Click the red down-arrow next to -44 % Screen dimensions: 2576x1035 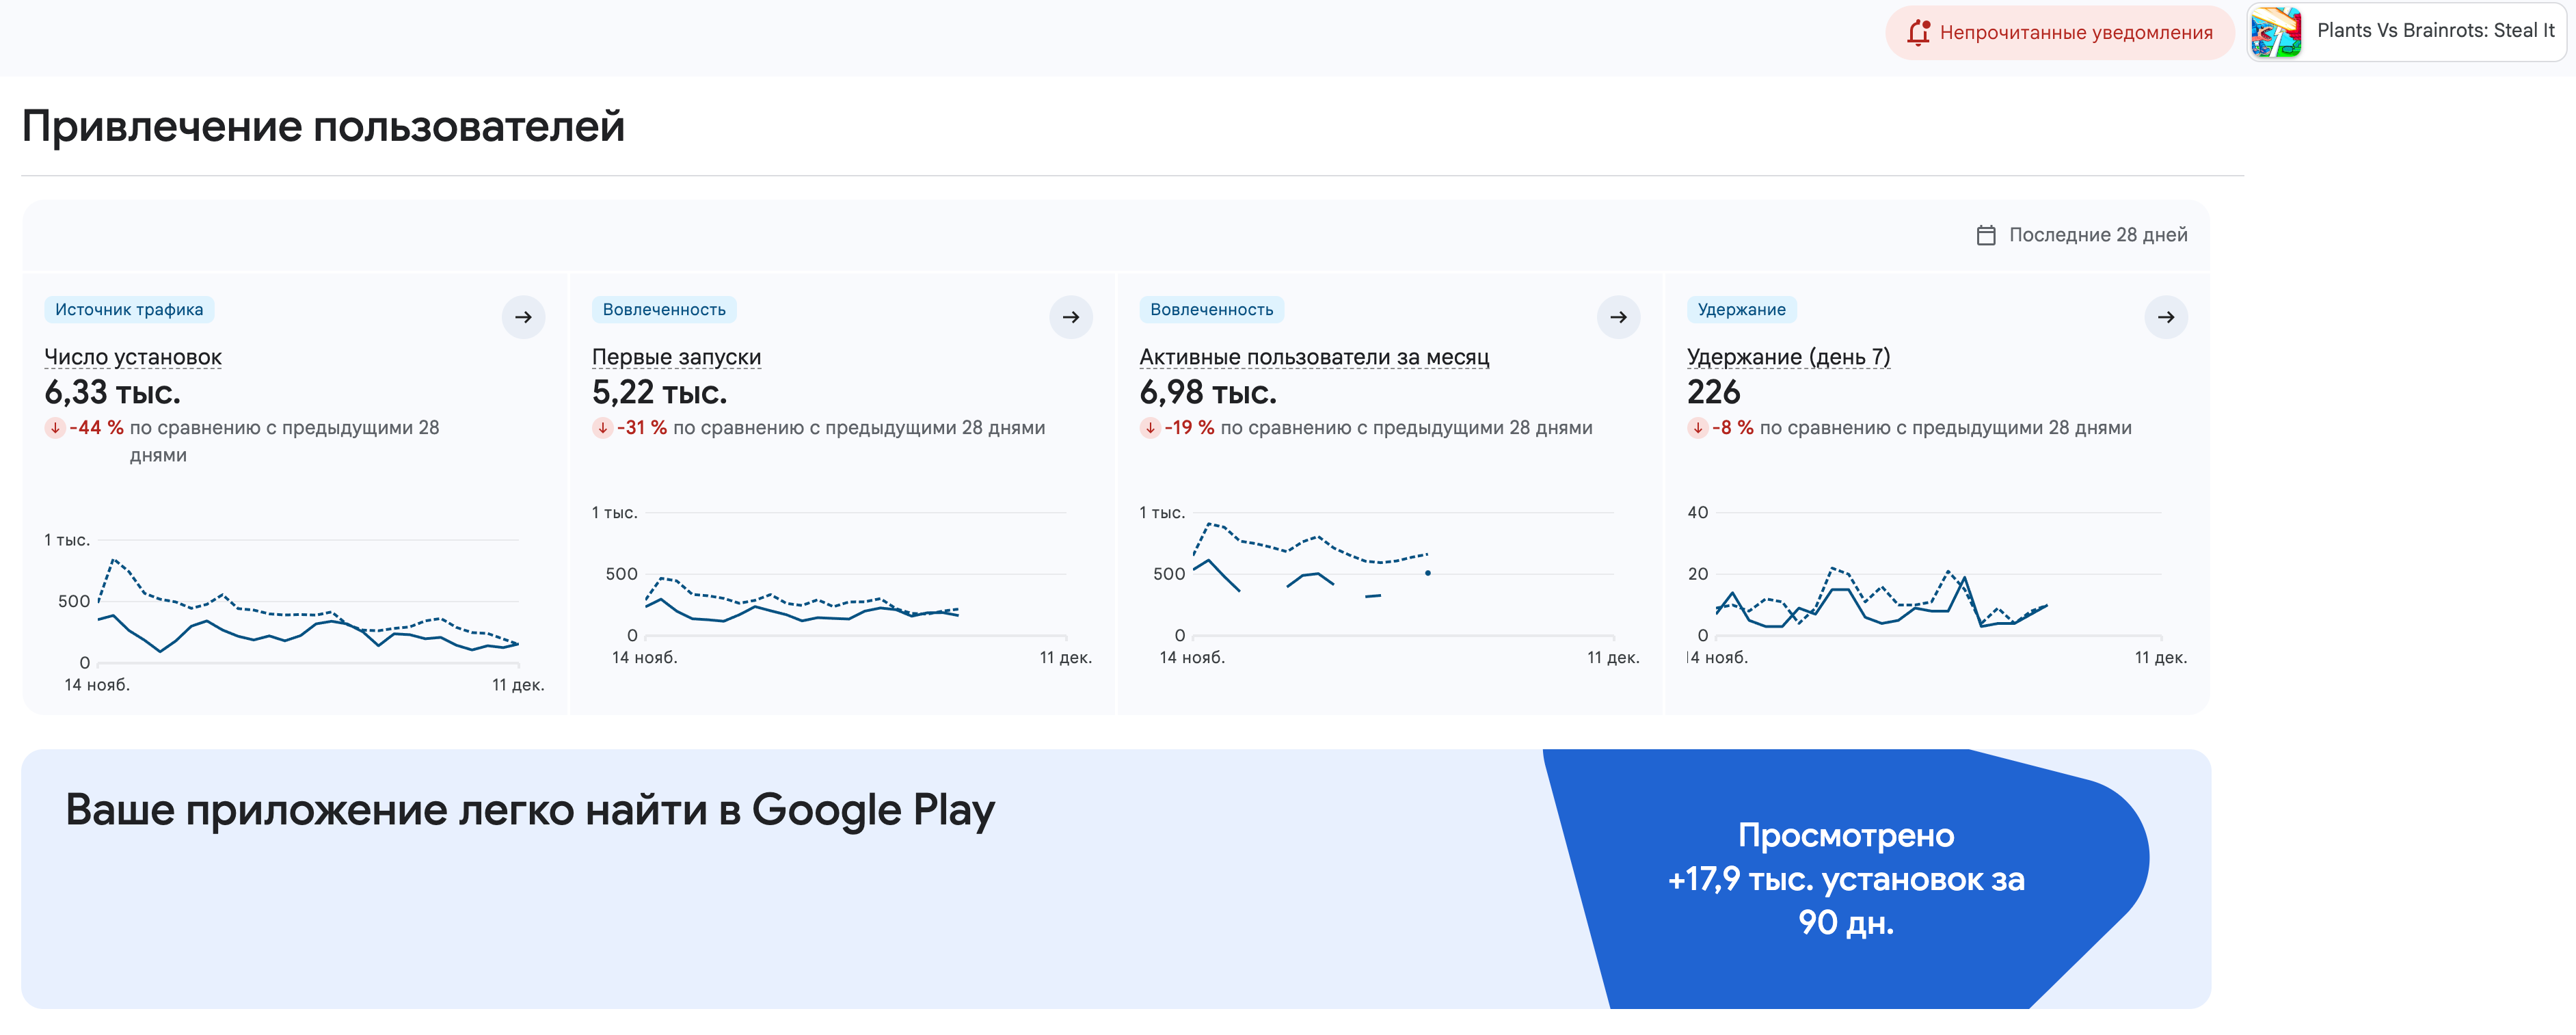(56, 428)
